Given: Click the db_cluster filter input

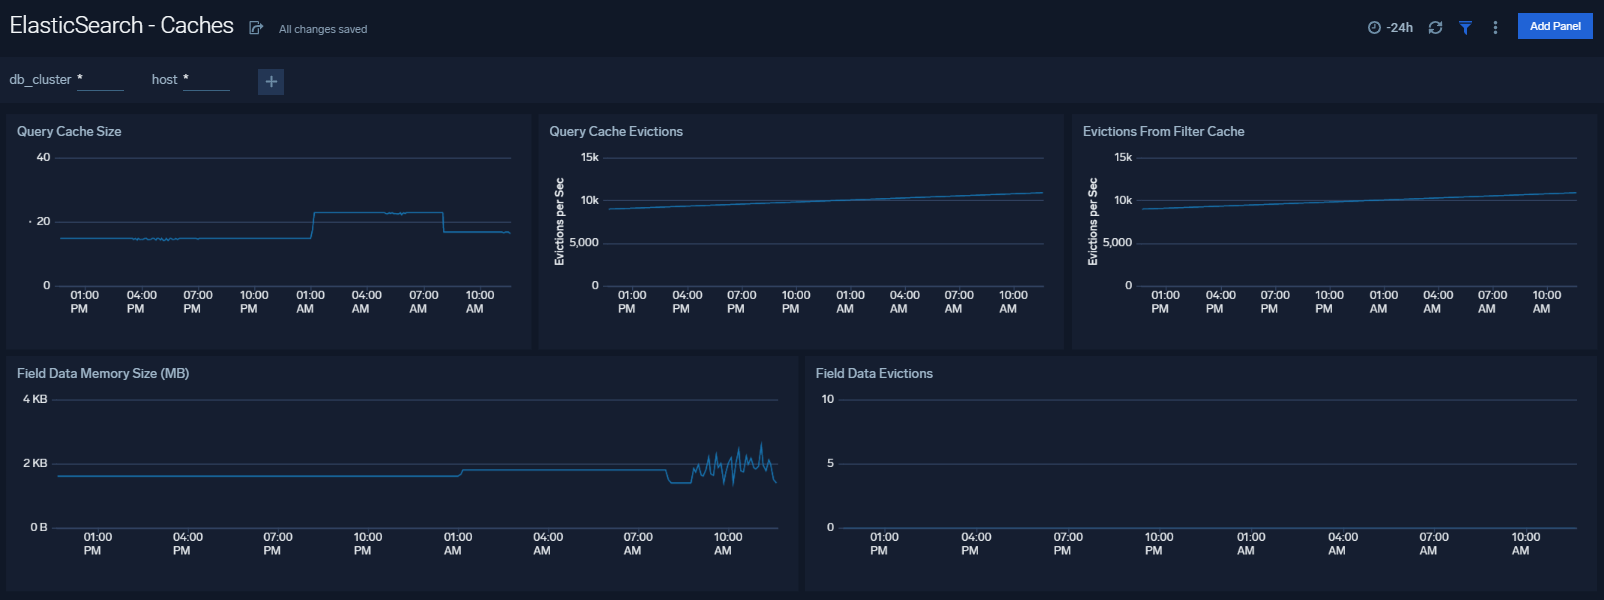Looking at the screenshot, I should coord(100,80).
